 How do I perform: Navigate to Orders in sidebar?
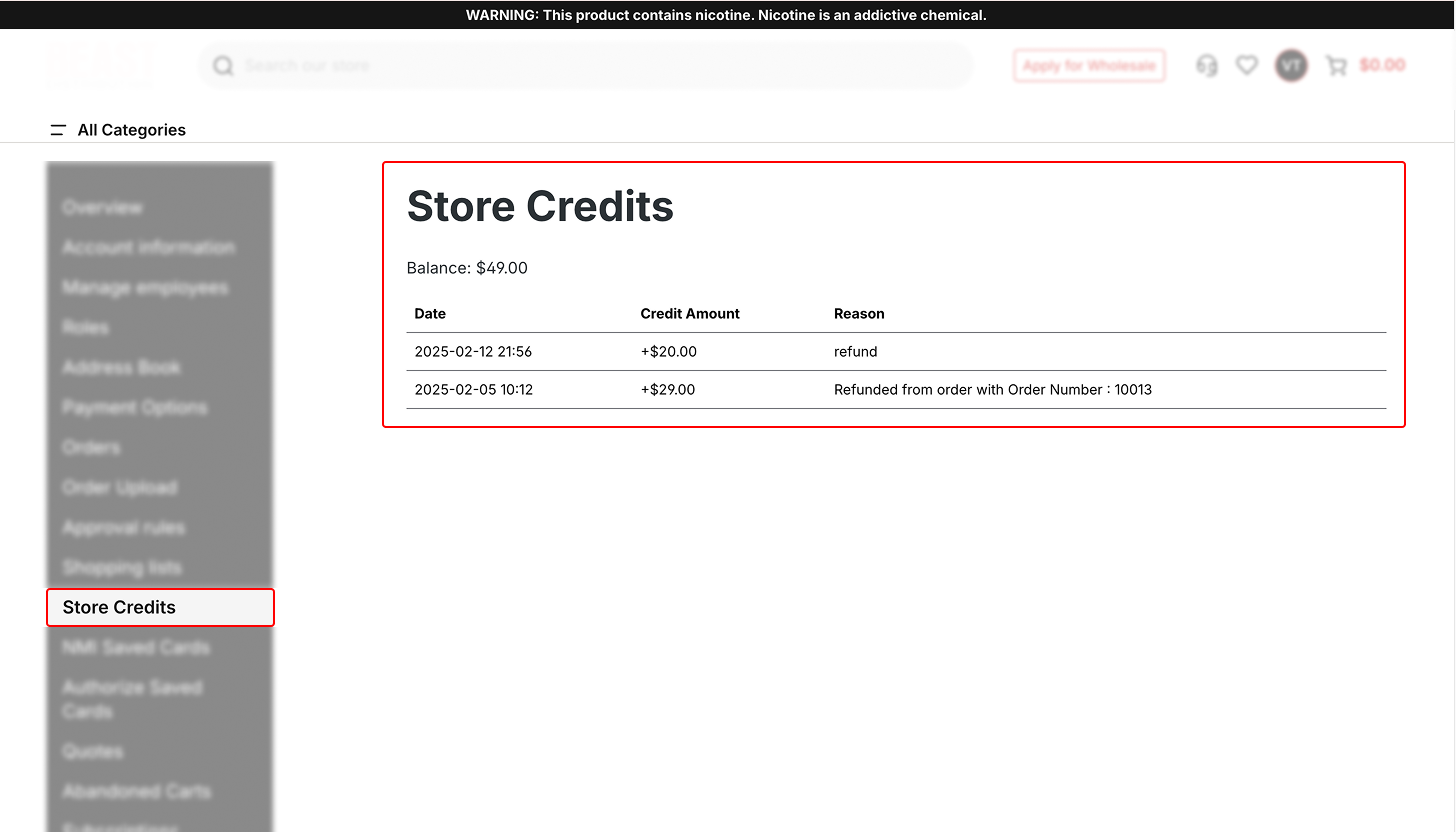(x=91, y=447)
